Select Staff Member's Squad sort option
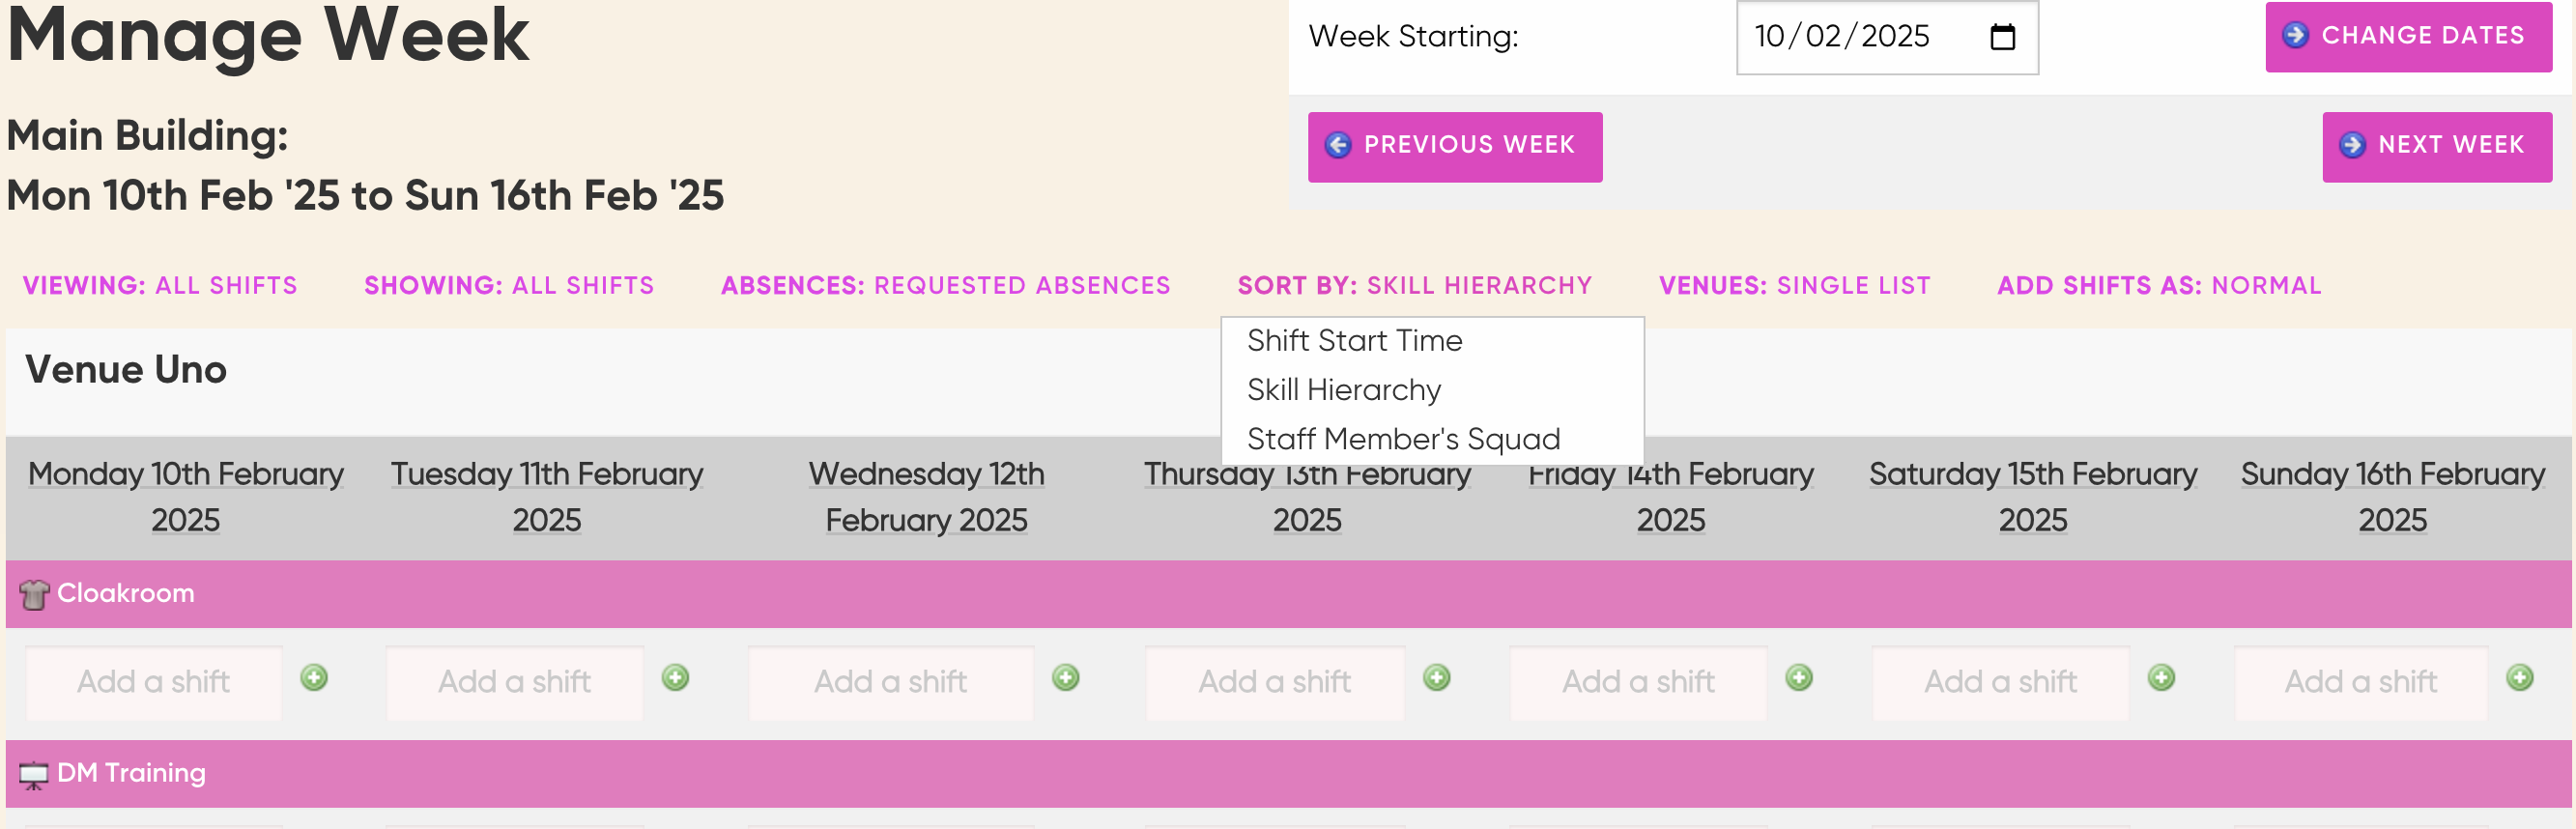This screenshot has height=829, width=2576. pos(1403,438)
